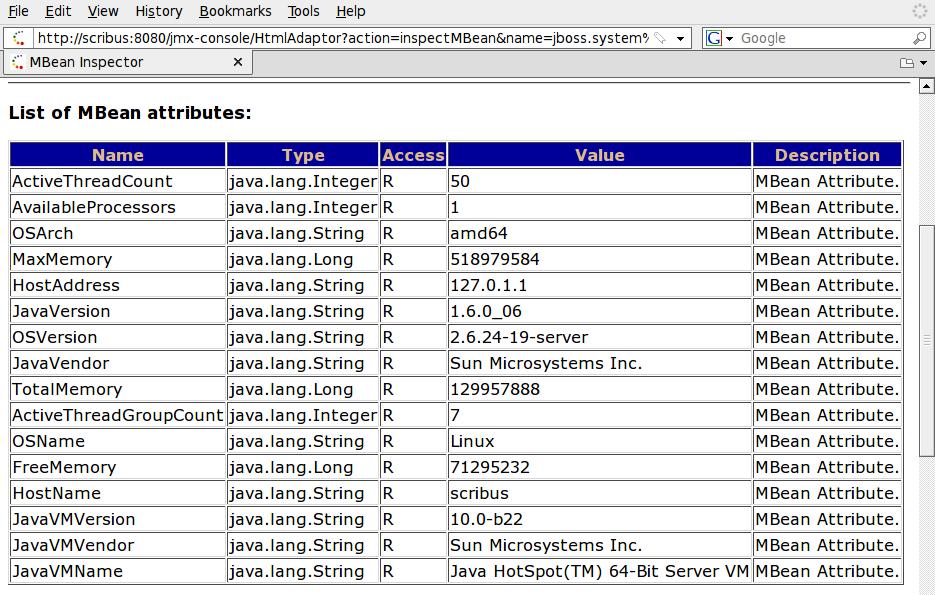935x595 pixels.
Task: Click the browser activity throbber icon
Action: pyautogui.click(x=919, y=11)
